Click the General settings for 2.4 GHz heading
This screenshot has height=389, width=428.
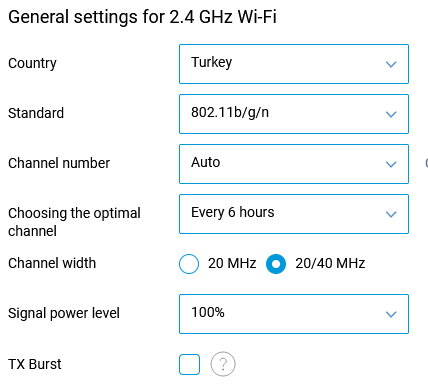click(142, 17)
